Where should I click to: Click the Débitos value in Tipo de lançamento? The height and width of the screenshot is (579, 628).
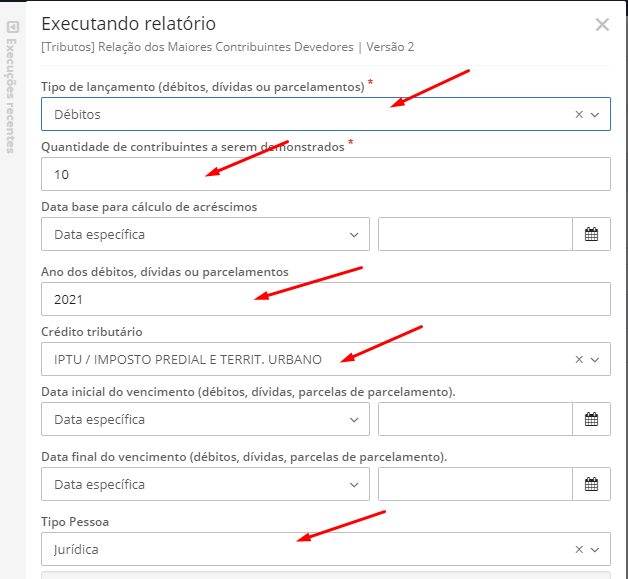coord(77,115)
